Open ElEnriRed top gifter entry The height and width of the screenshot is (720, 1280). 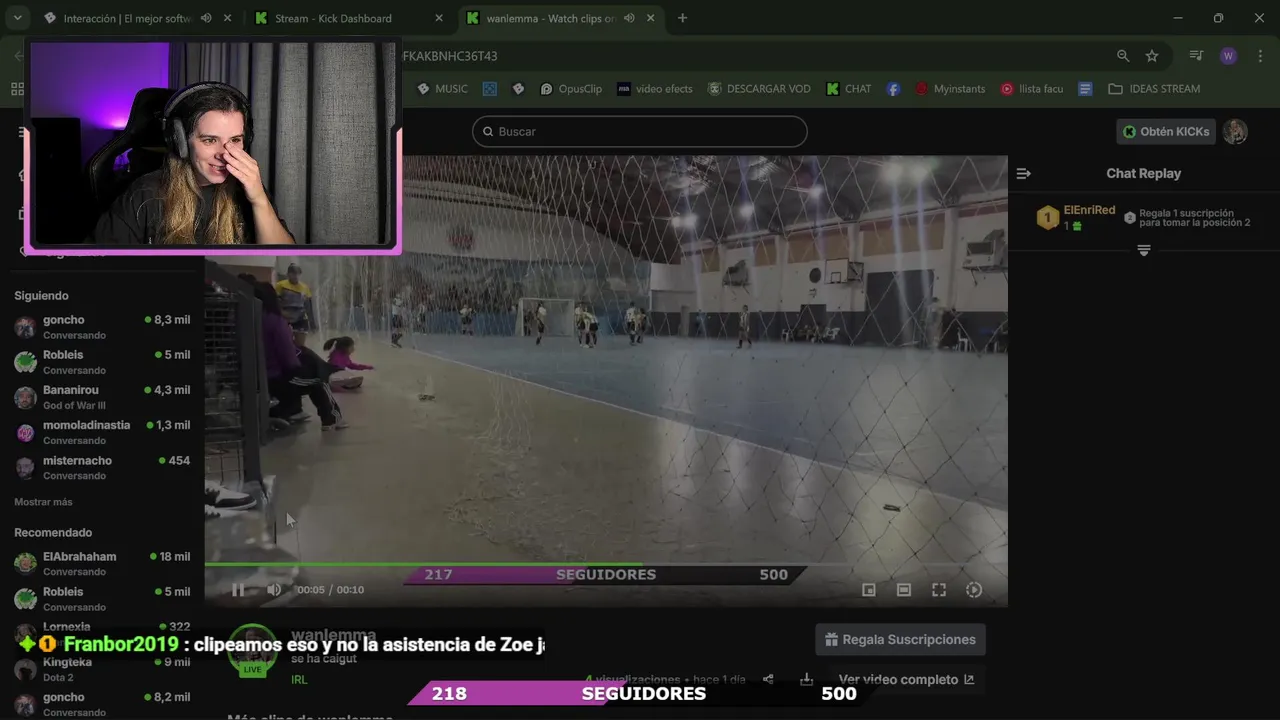tap(1076, 217)
